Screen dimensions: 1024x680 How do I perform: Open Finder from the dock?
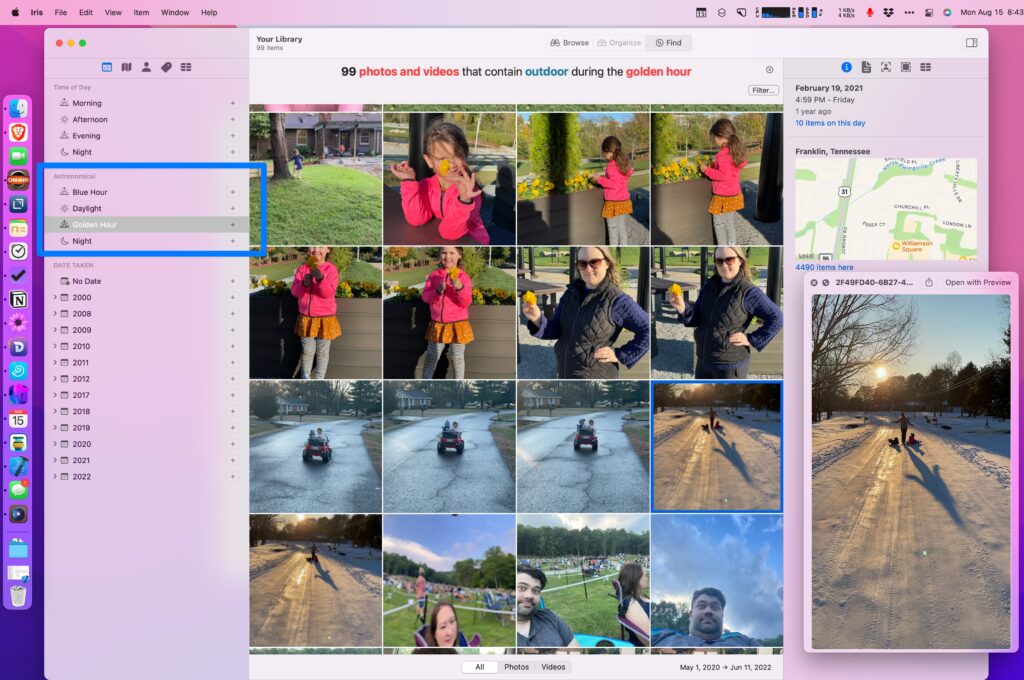pyautogui.click(x=18, y=108)
